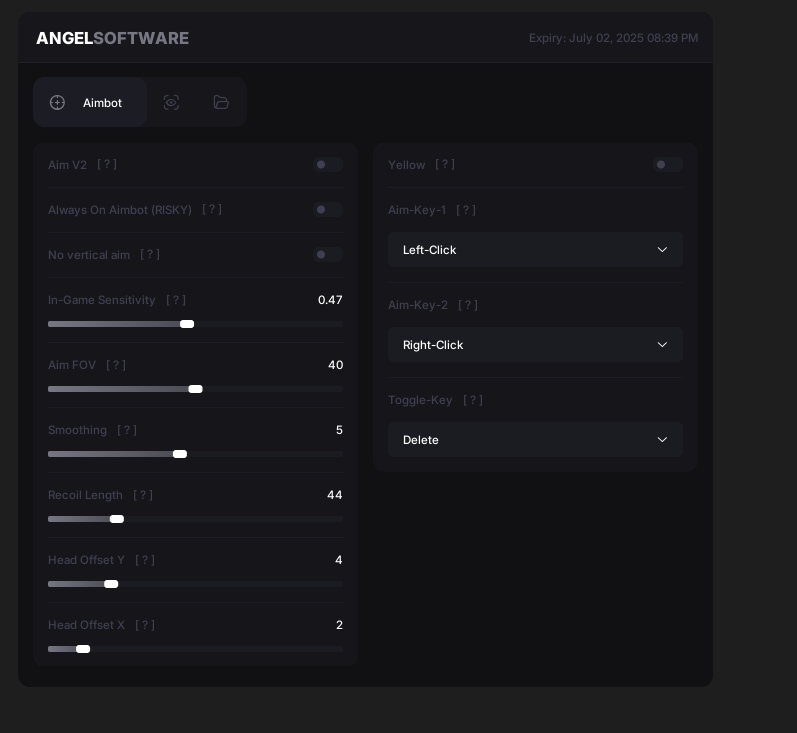This screenshot has height=733, width=797.
Task: Show the [?] tooltip for Toggle-Key
Action: click(x=473, y=400)
